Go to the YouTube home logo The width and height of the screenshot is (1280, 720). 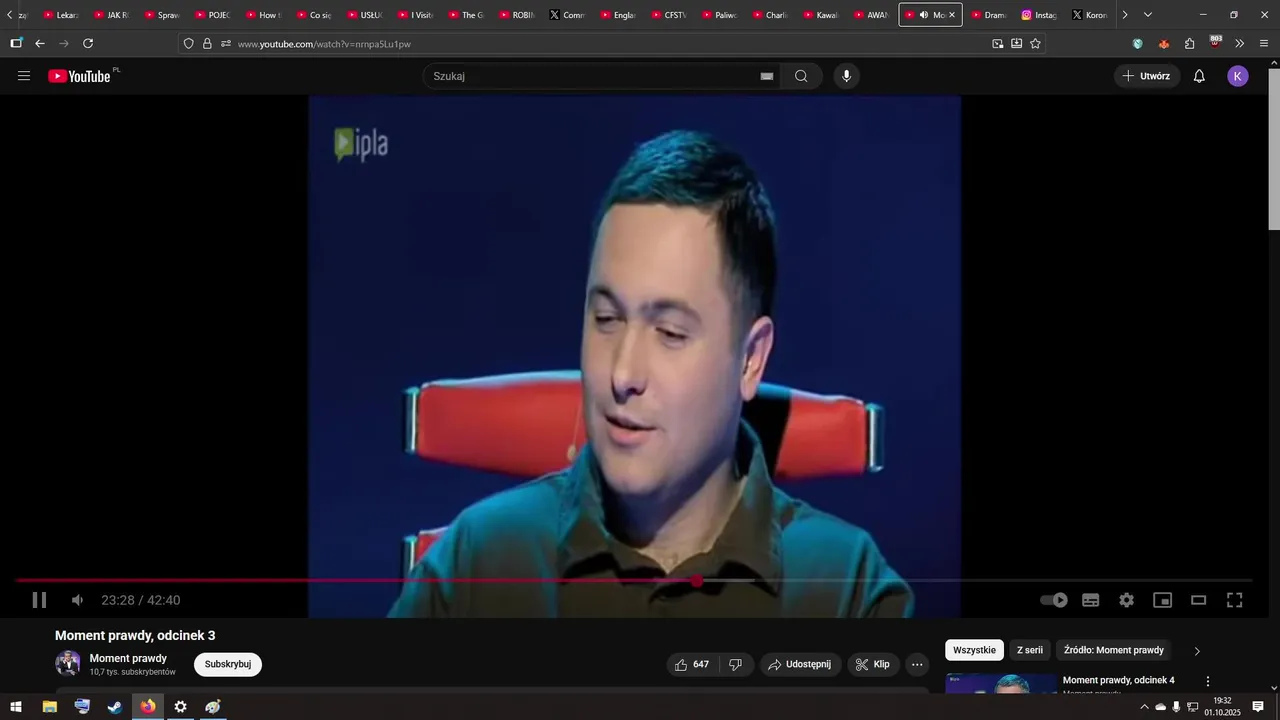80,76
